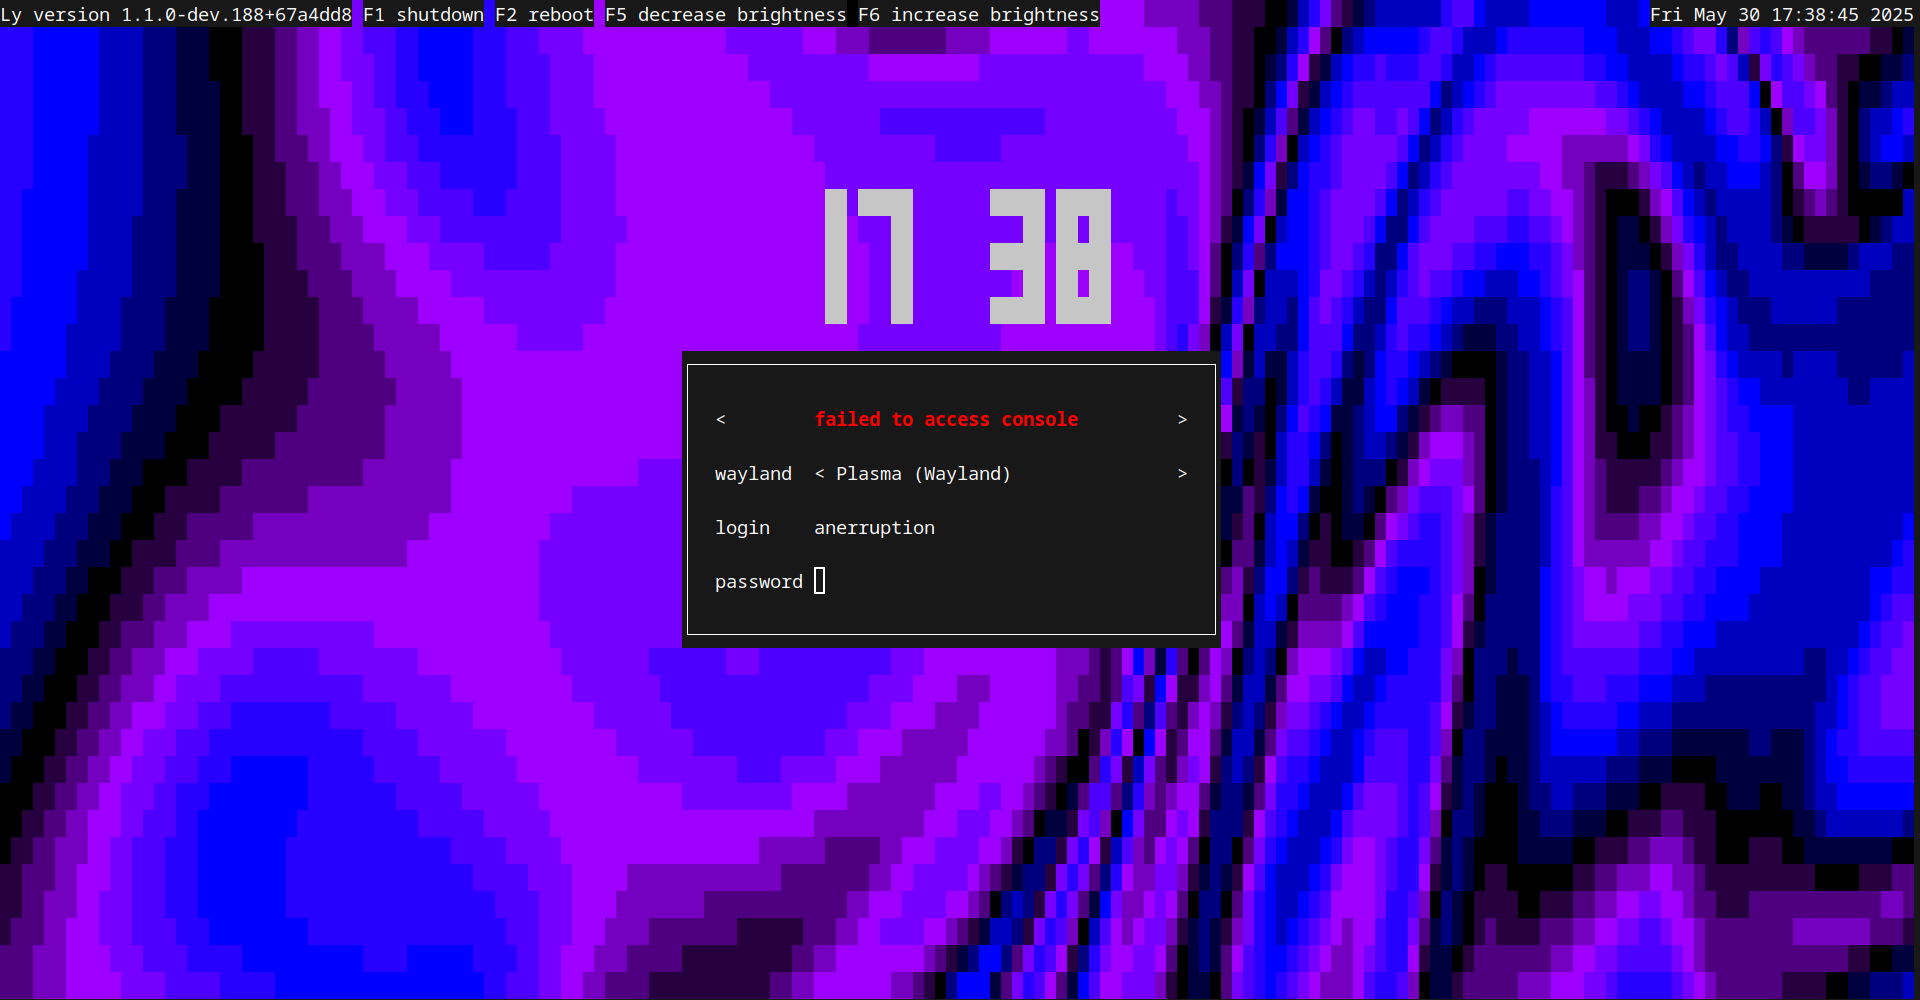This screenshot has height=1000, width=1920.
Task: Open previous session with left session arrow
Action: (x=820, y=473)
